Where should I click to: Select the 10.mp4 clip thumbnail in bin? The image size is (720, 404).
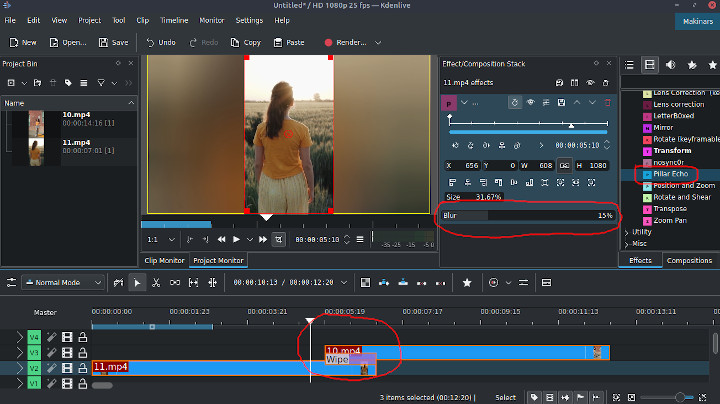(36, 123)
